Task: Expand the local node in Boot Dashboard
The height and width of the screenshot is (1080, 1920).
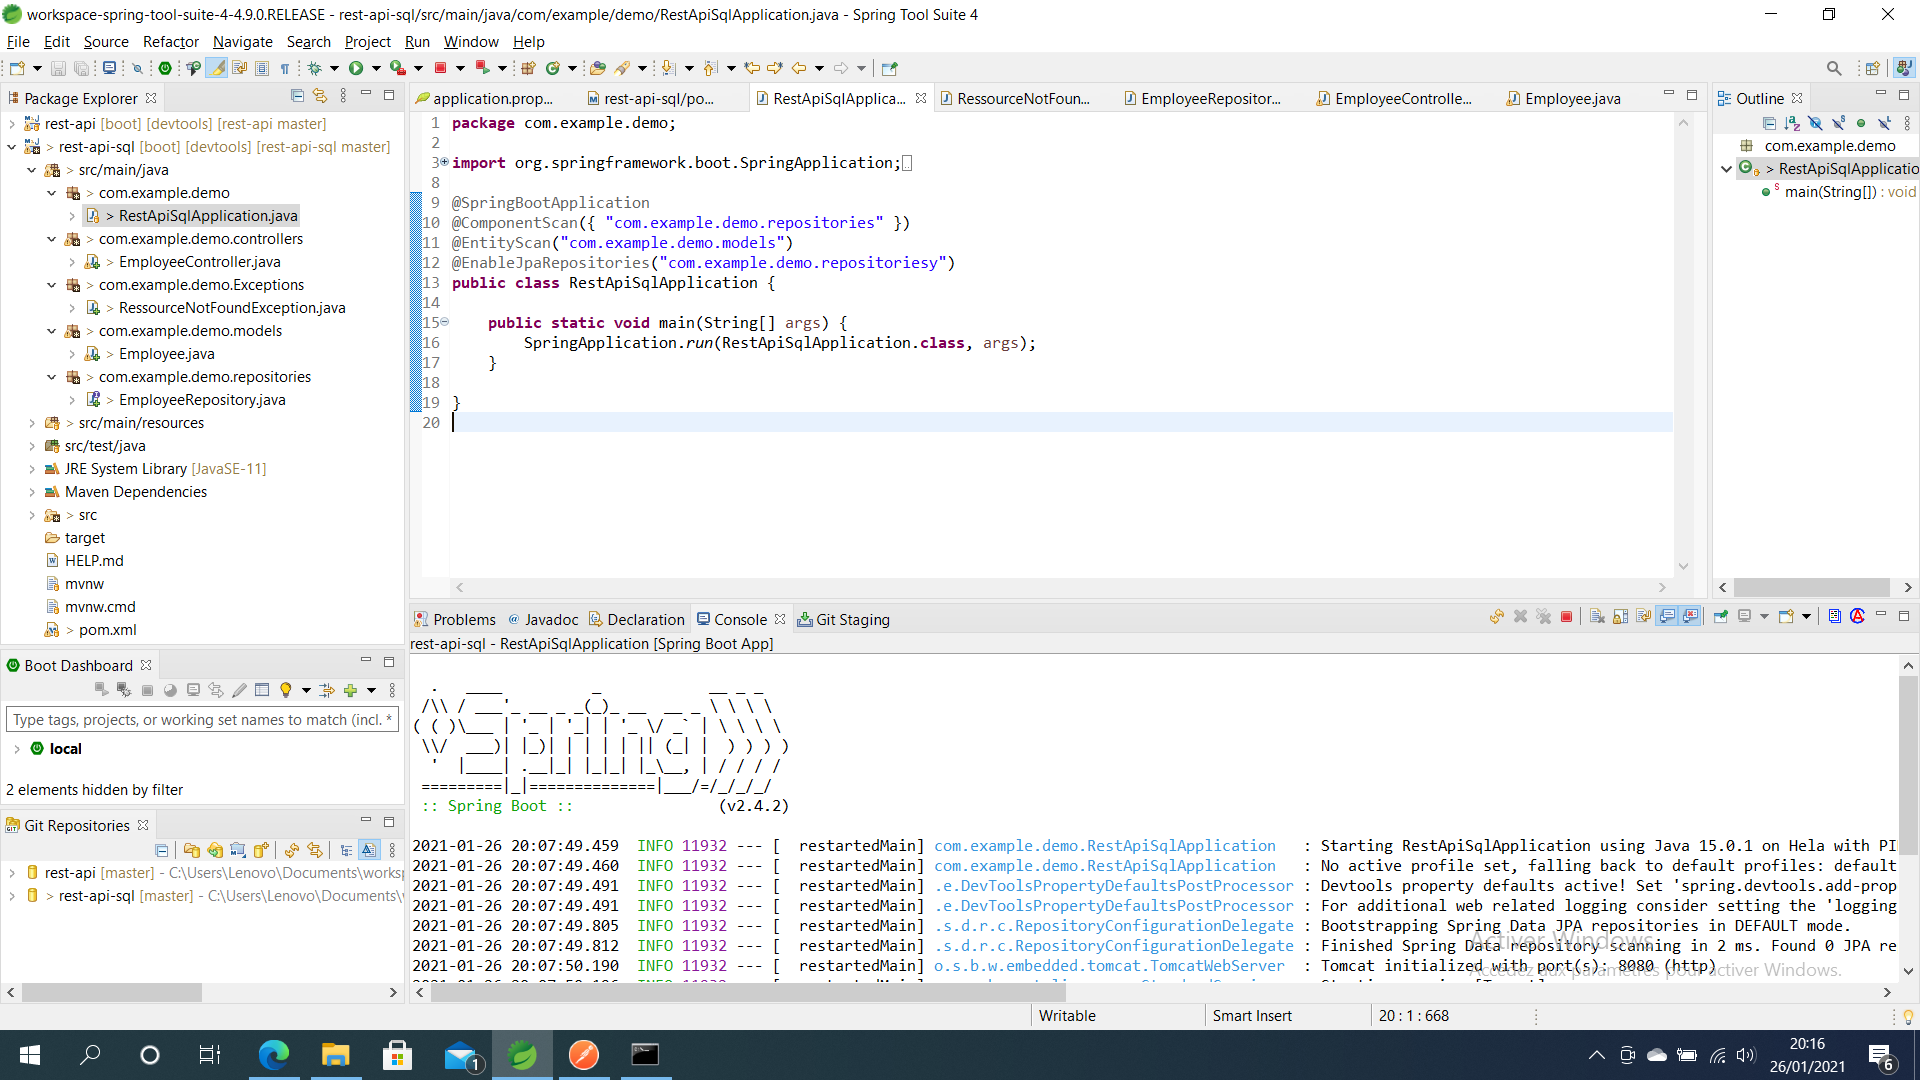Action: 16,749
